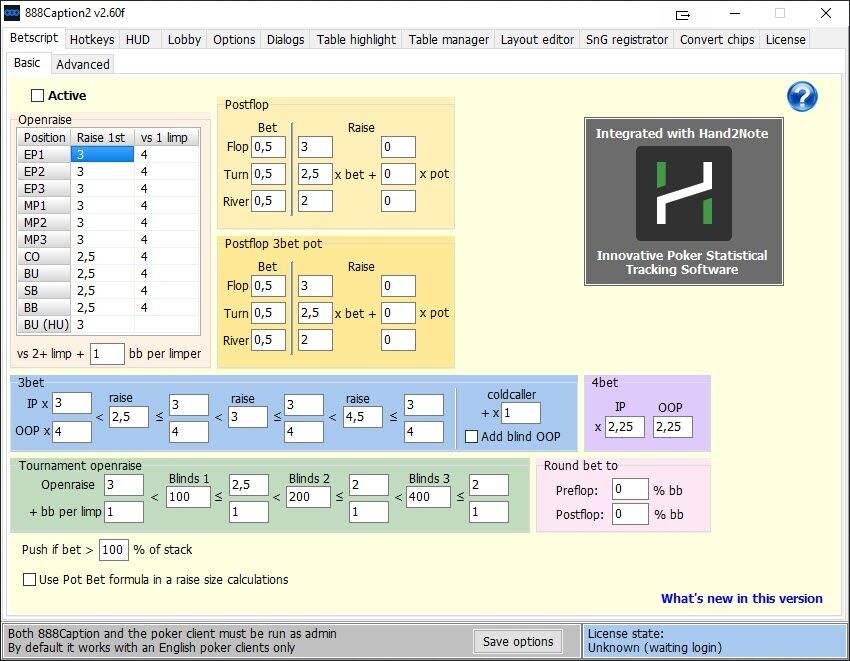Tick the Add blind OOP checkbox

pyautogui.click(x=472, y=437)
